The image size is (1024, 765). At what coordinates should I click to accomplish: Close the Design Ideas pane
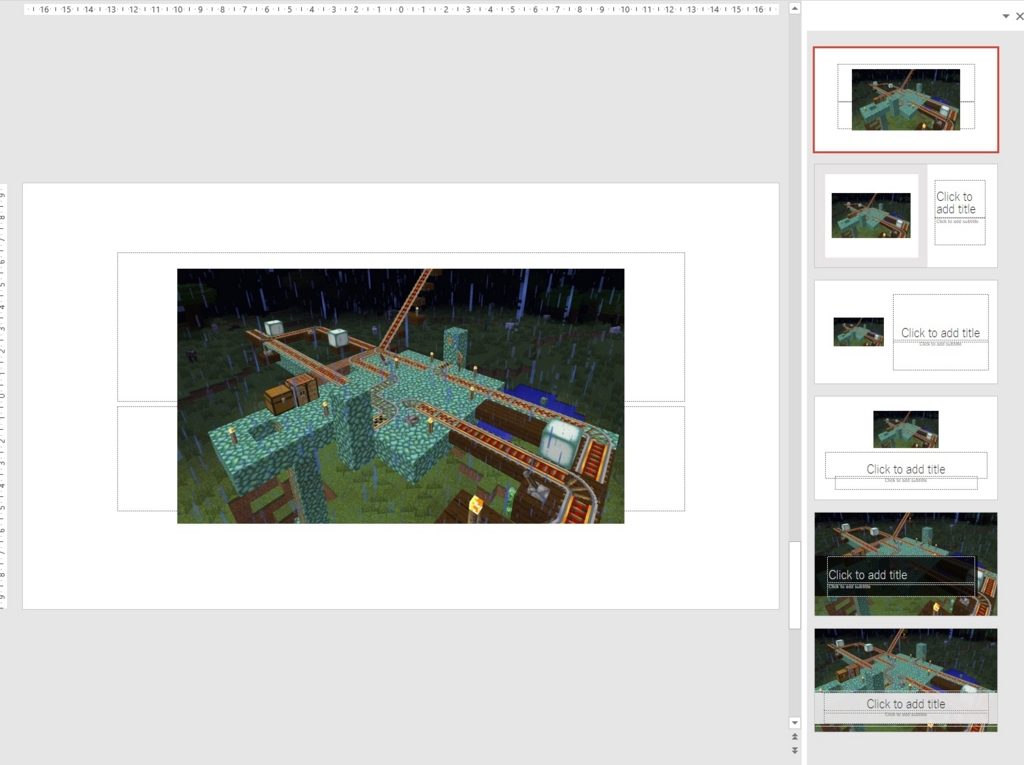point(1019,16)
